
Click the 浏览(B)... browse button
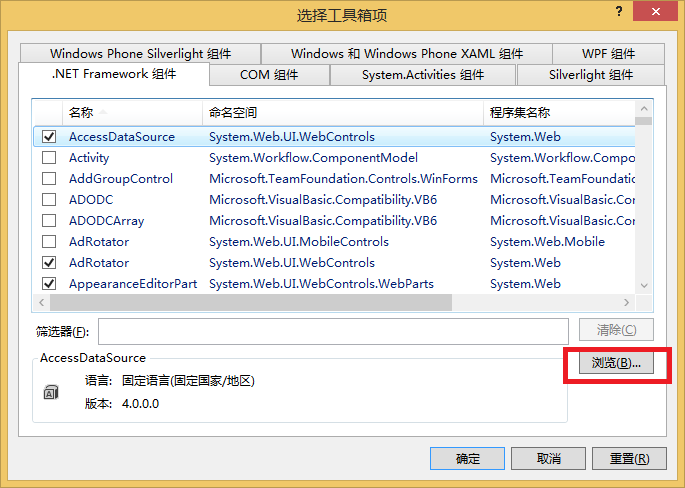pos(616,364)
